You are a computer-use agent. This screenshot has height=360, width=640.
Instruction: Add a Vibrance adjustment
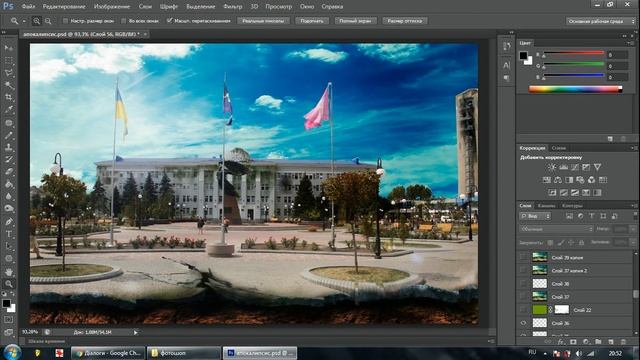point(597,167)
